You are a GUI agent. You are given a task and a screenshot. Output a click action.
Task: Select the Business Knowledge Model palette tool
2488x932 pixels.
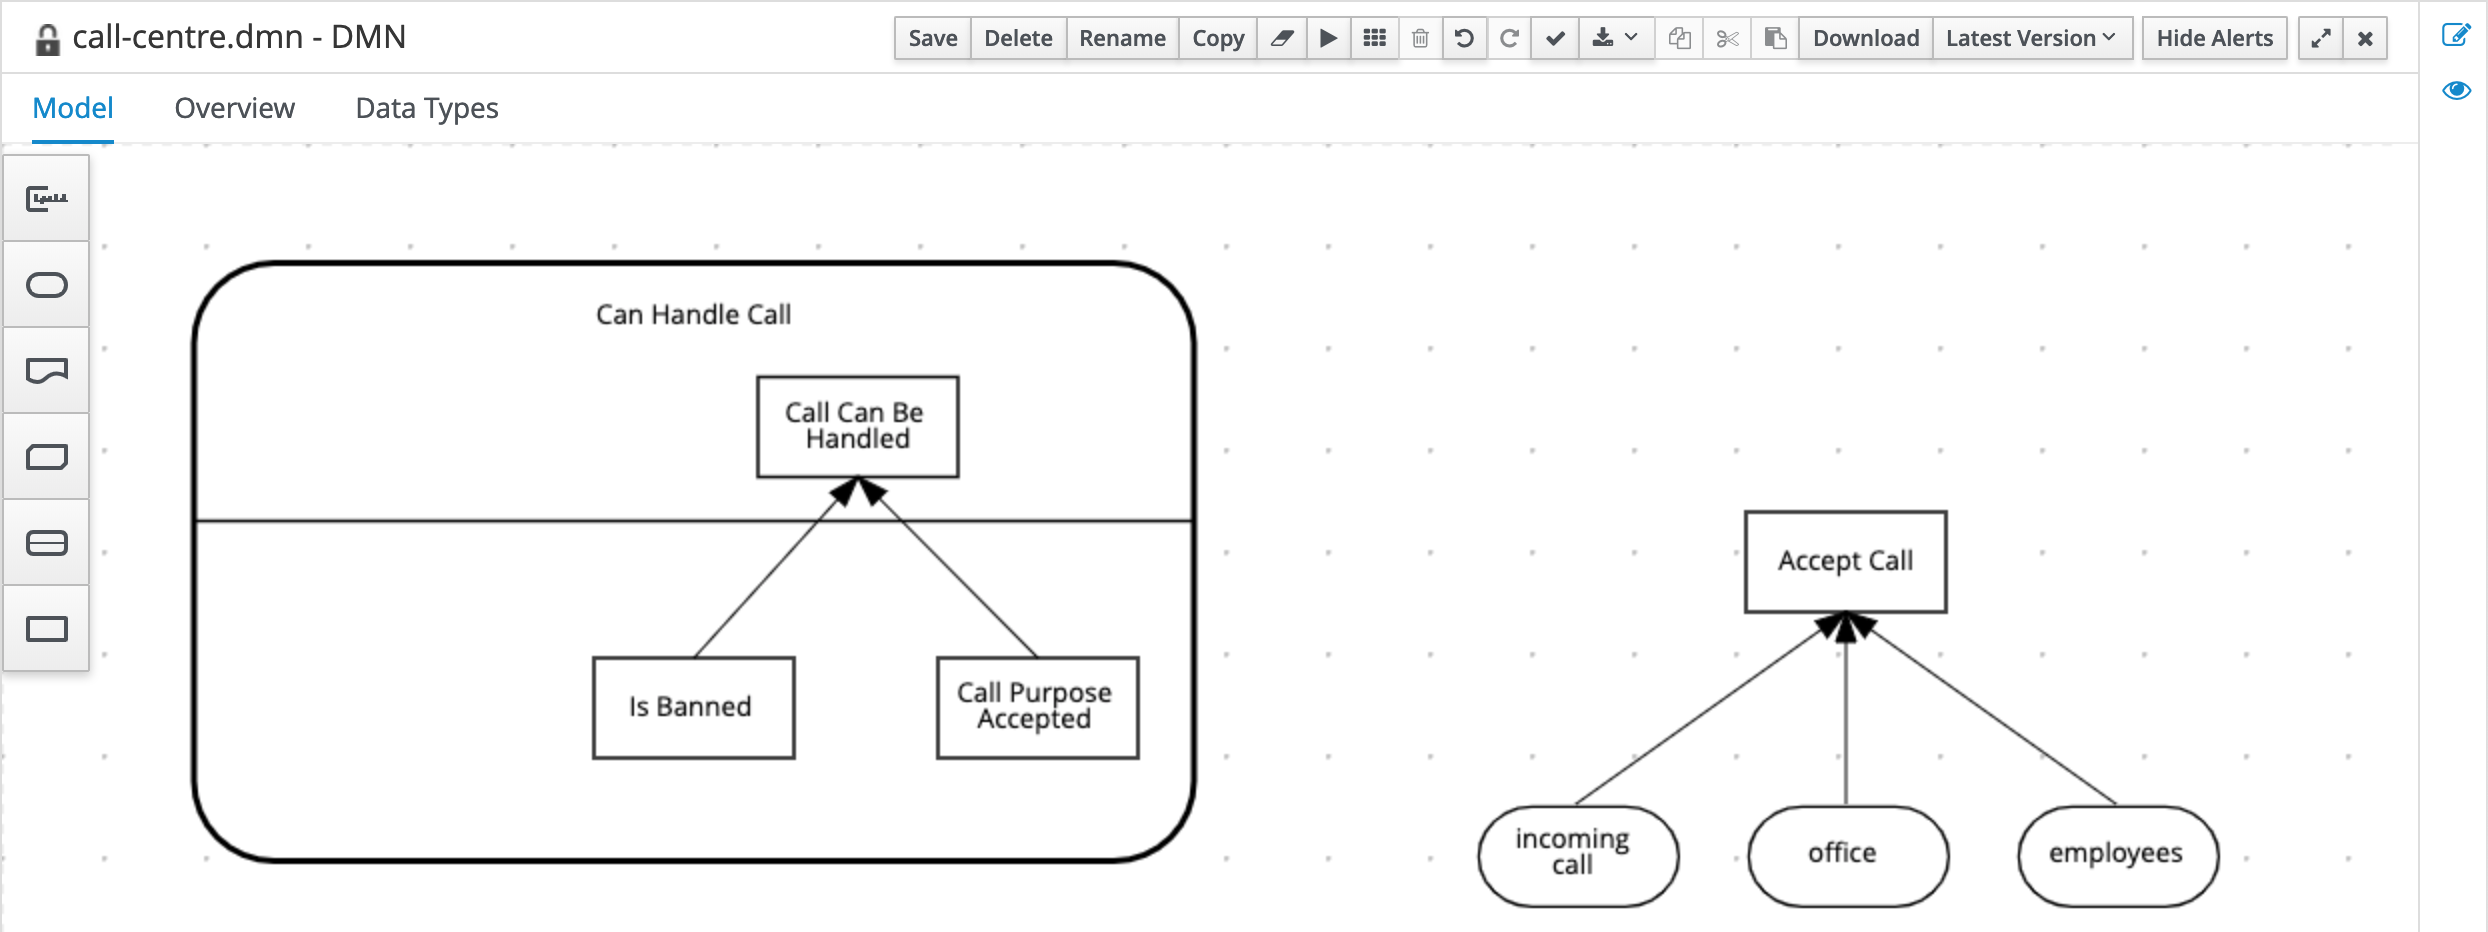pos(47,457)
